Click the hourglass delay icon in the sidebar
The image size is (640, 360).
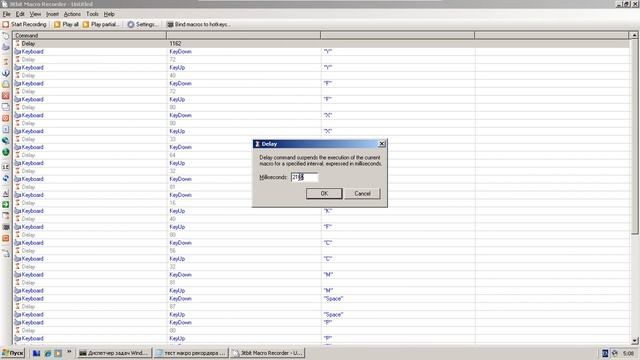coord(6,62)
